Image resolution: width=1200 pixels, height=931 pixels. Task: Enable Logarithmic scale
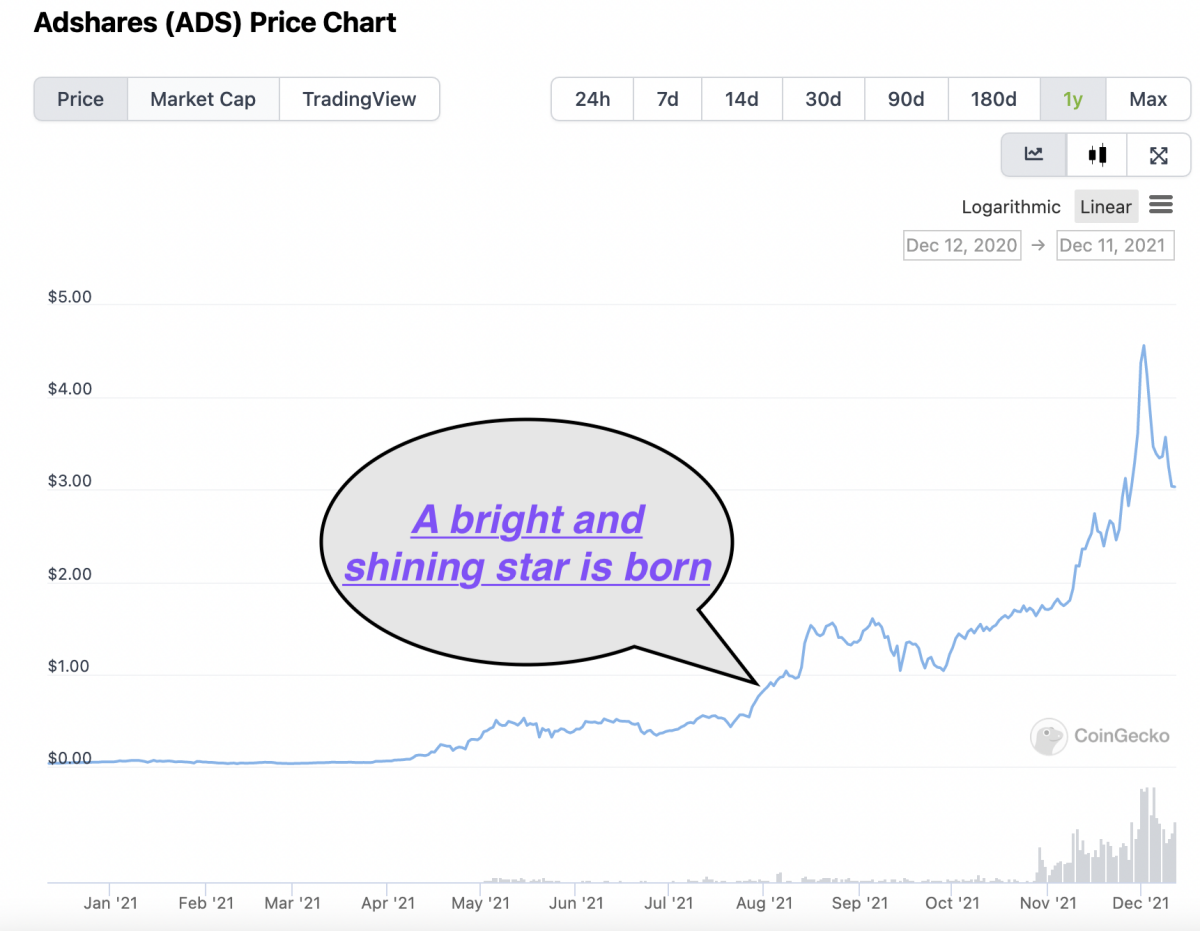[x=1011, y=207]
